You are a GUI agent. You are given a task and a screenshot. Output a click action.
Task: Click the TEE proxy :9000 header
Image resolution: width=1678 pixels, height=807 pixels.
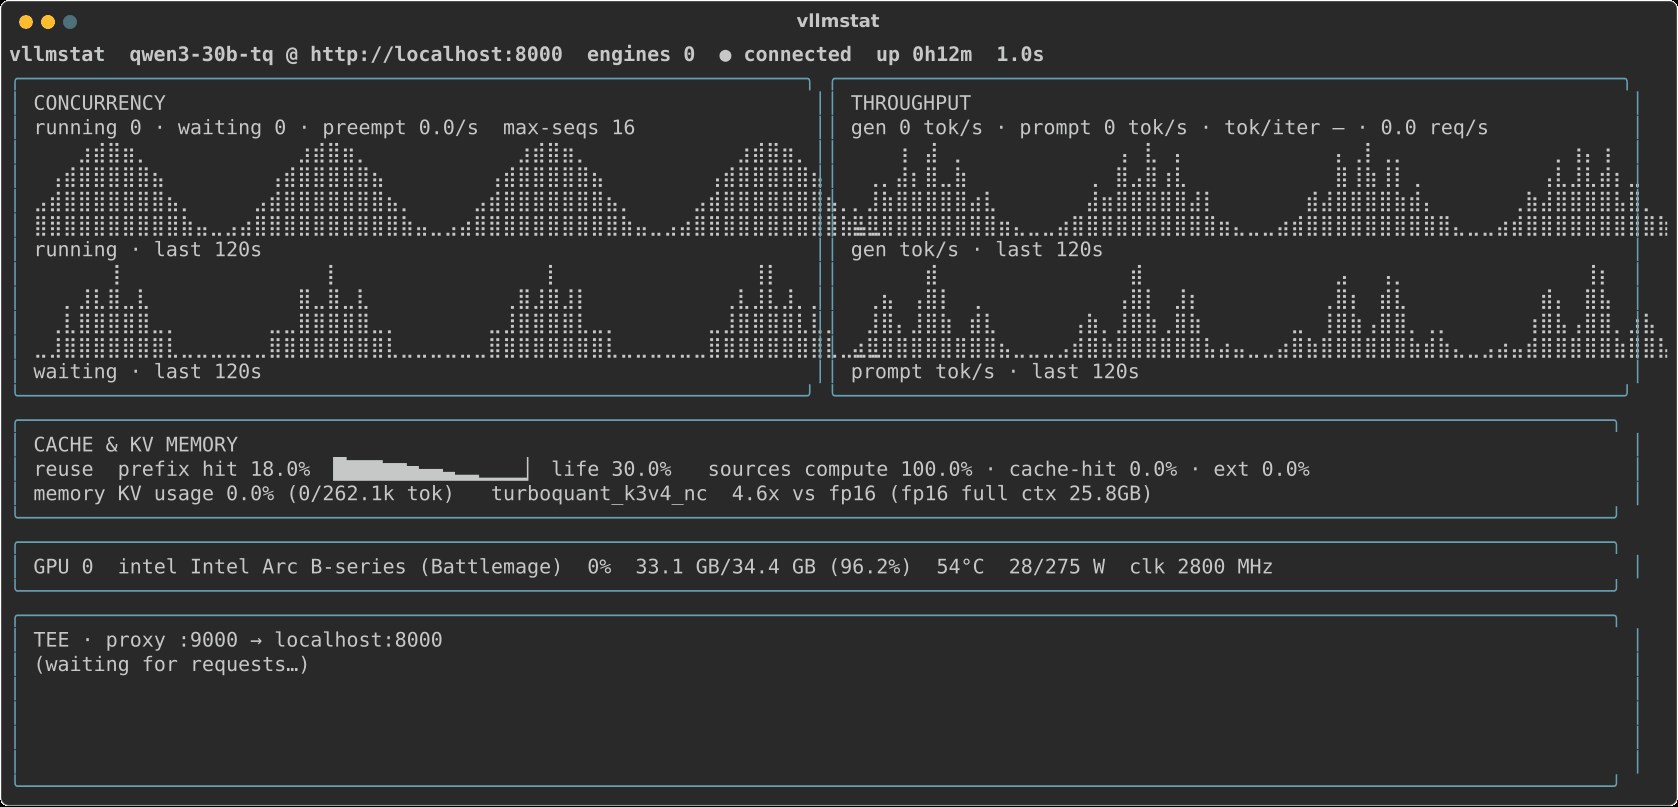(238, 640)
